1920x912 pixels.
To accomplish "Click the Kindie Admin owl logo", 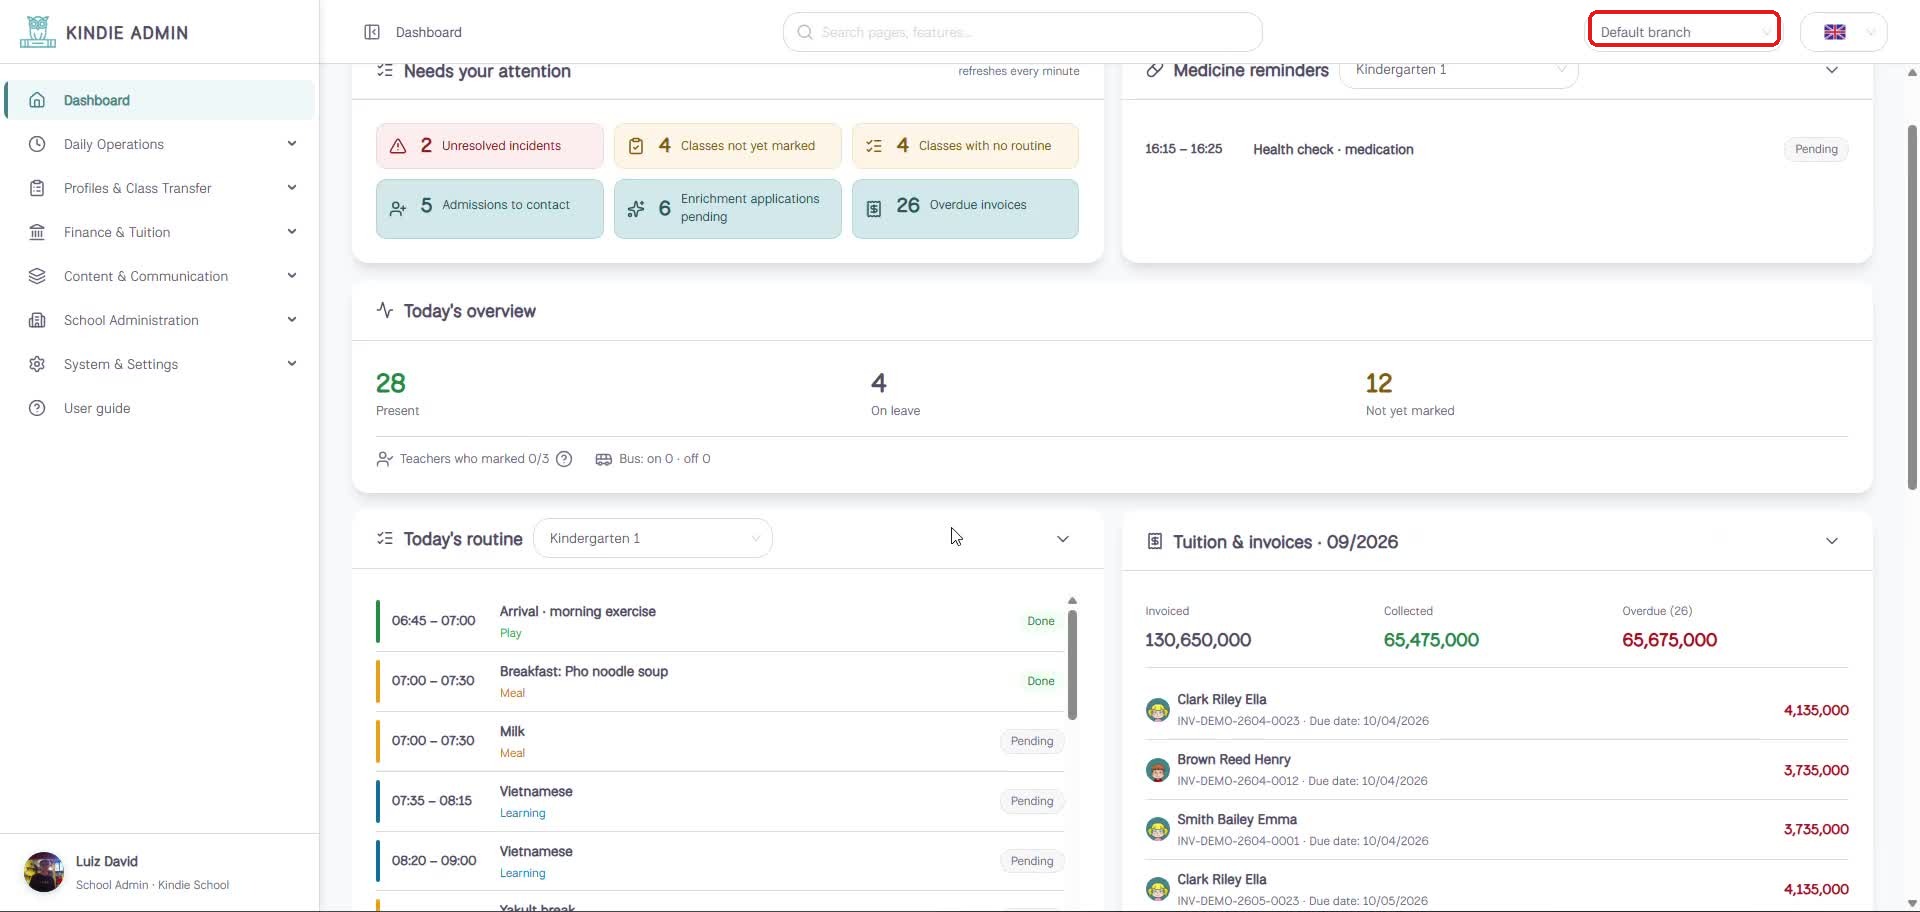I will click(37, 32).
